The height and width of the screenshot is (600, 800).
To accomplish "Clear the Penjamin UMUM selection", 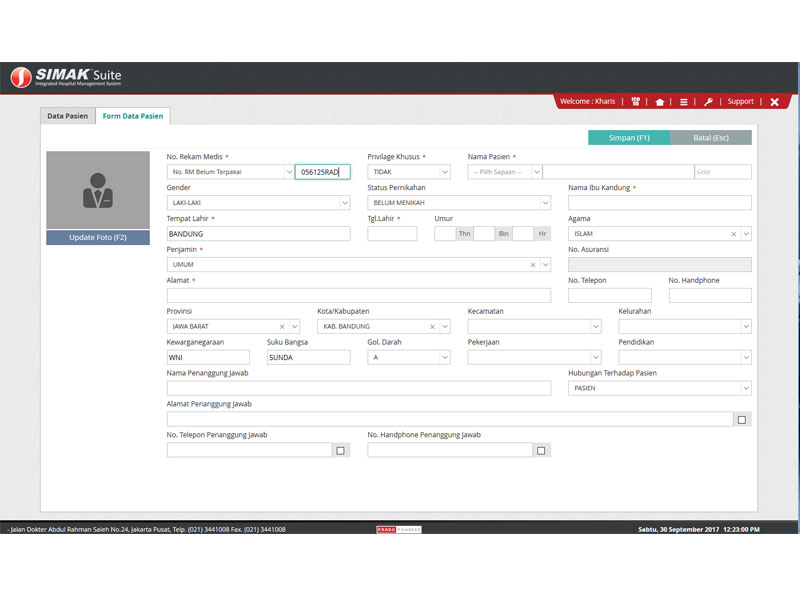I will click(x=533, y=265).
